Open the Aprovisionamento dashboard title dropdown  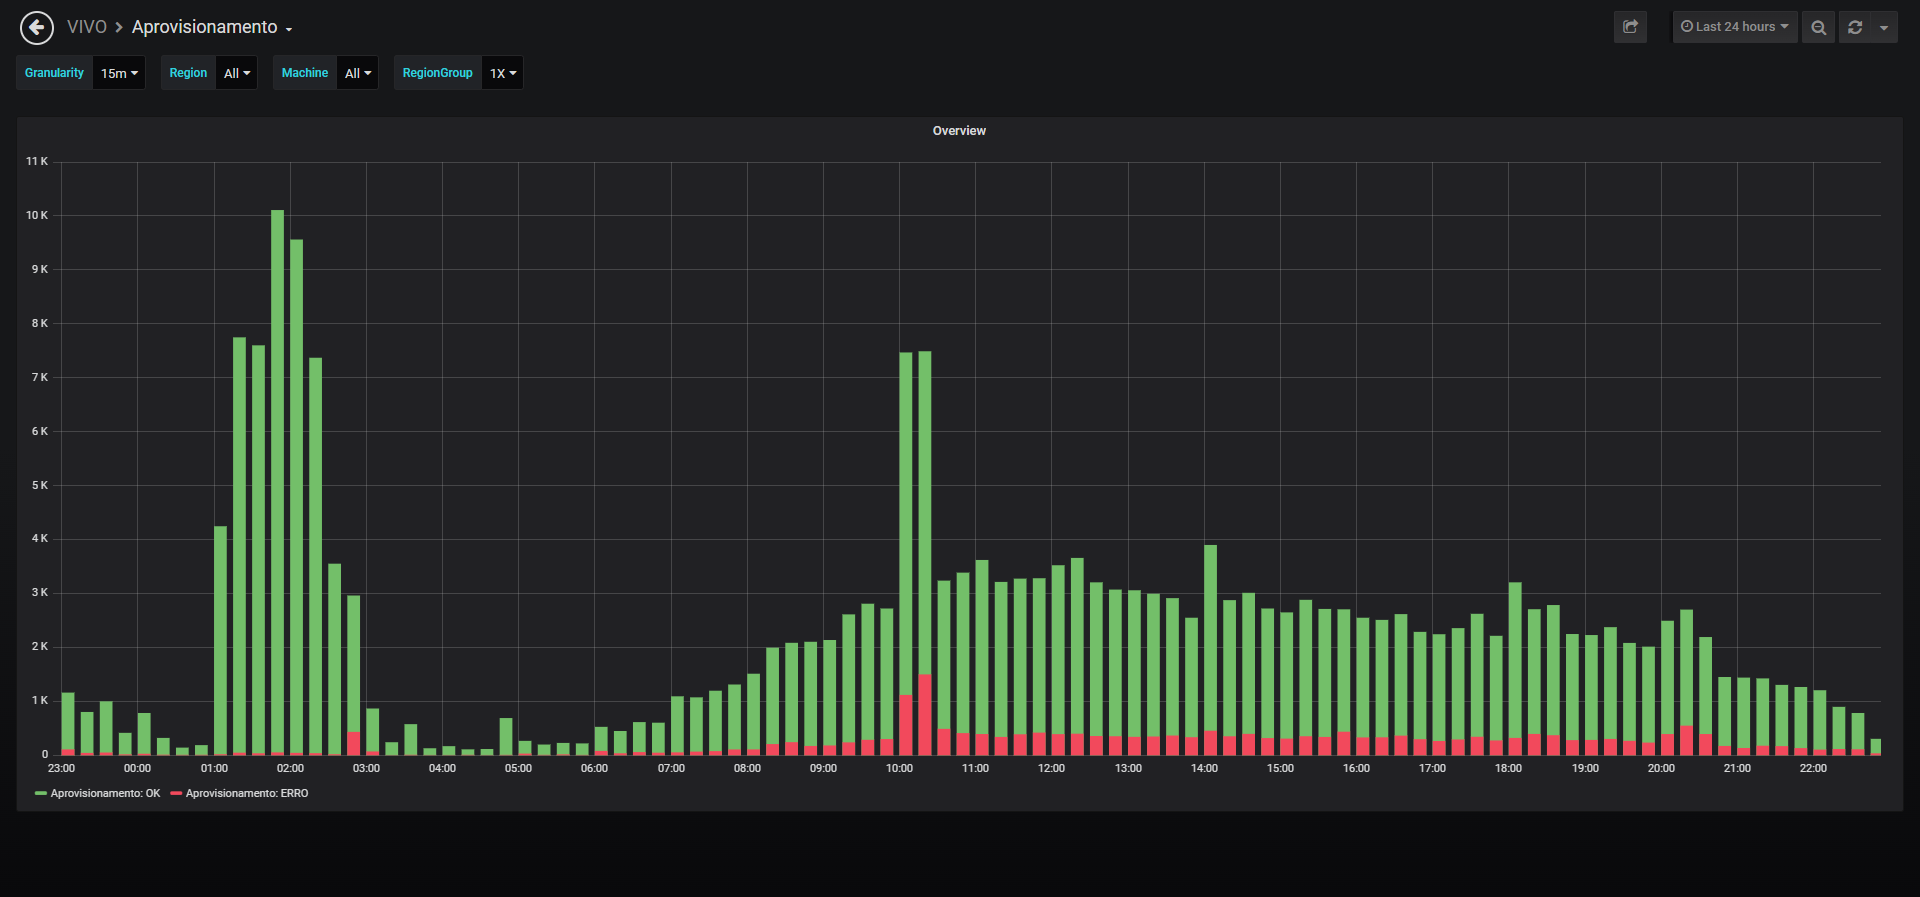coord(212,27)
